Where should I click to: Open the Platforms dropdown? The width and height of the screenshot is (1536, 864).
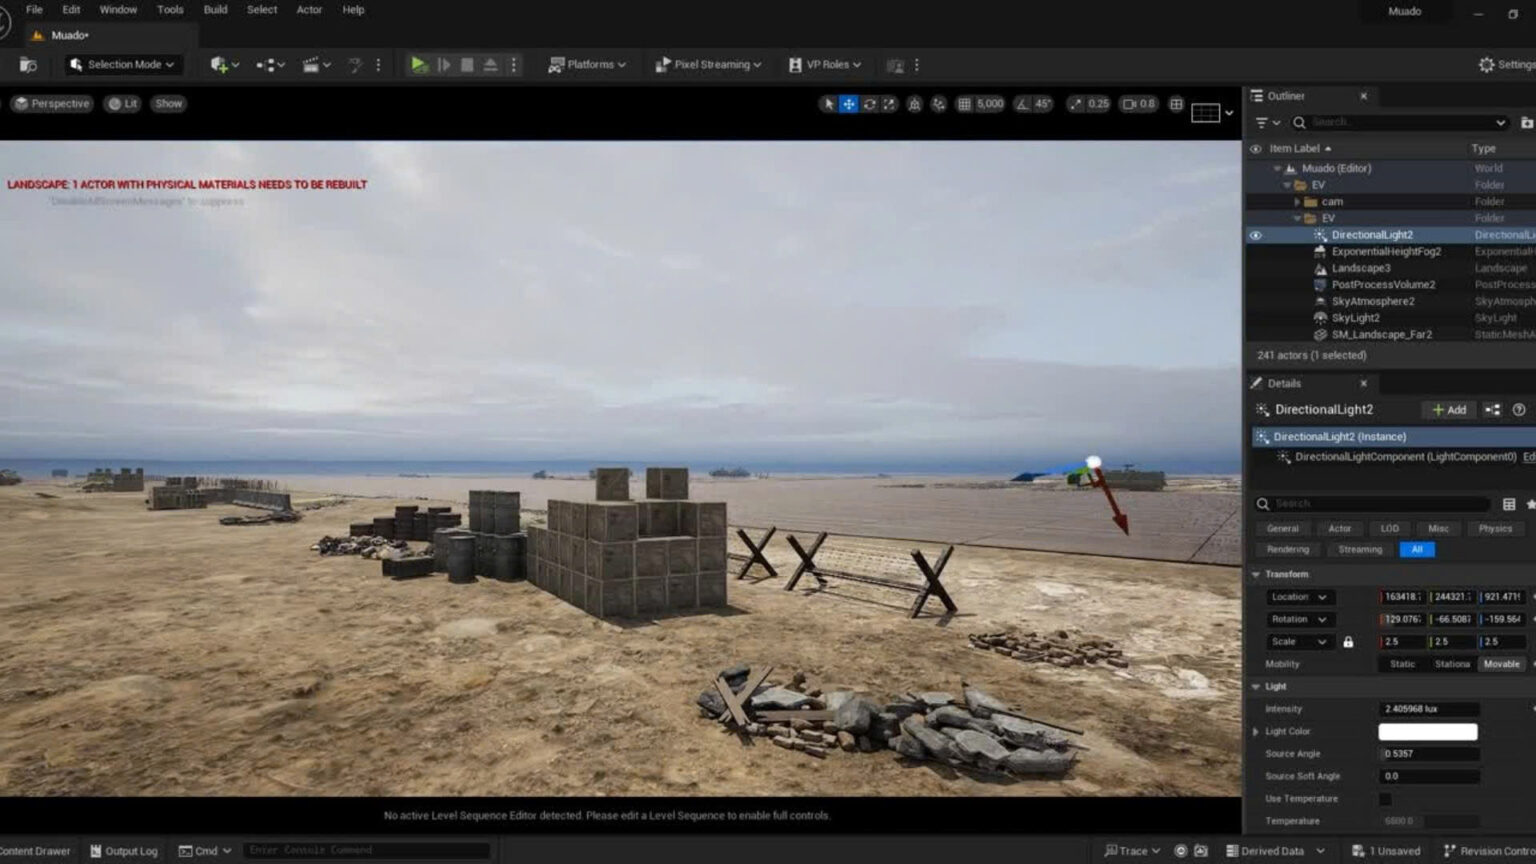[x=587, y=65]
